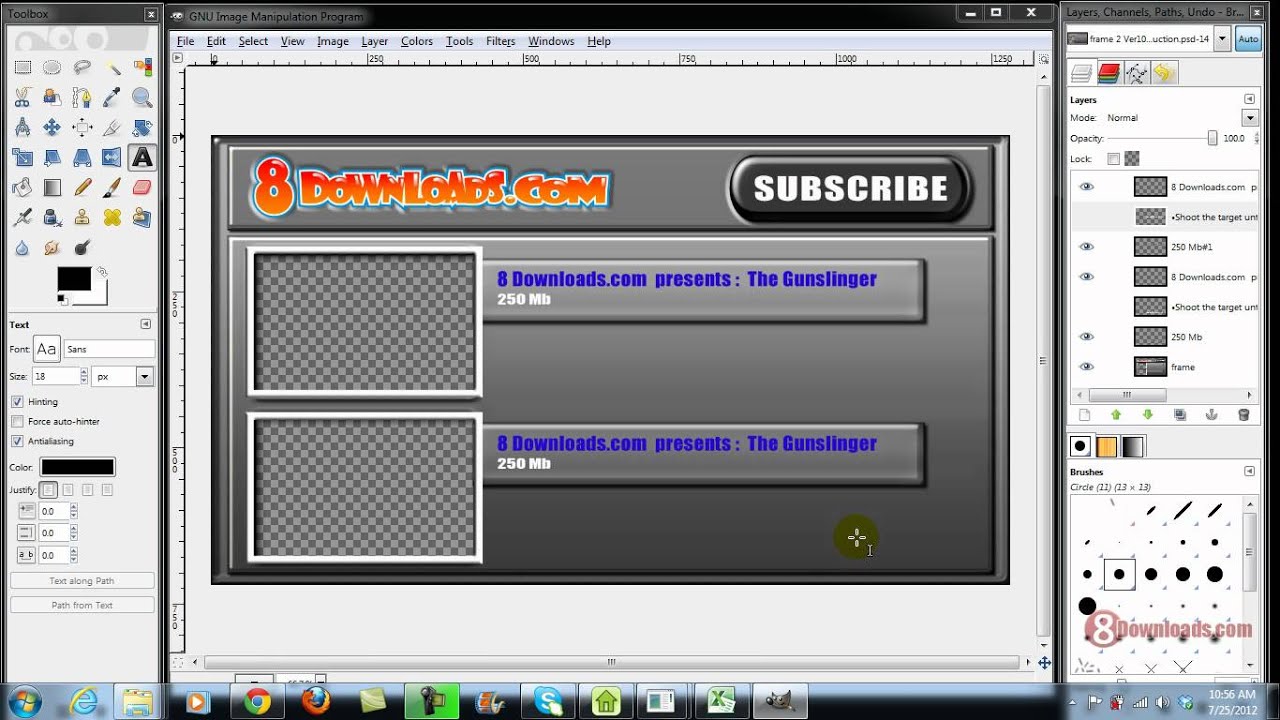This screenshot has width=1280, height=720.
Task: Click the delete layer trash icon
Action: (x=1244, y=415)
